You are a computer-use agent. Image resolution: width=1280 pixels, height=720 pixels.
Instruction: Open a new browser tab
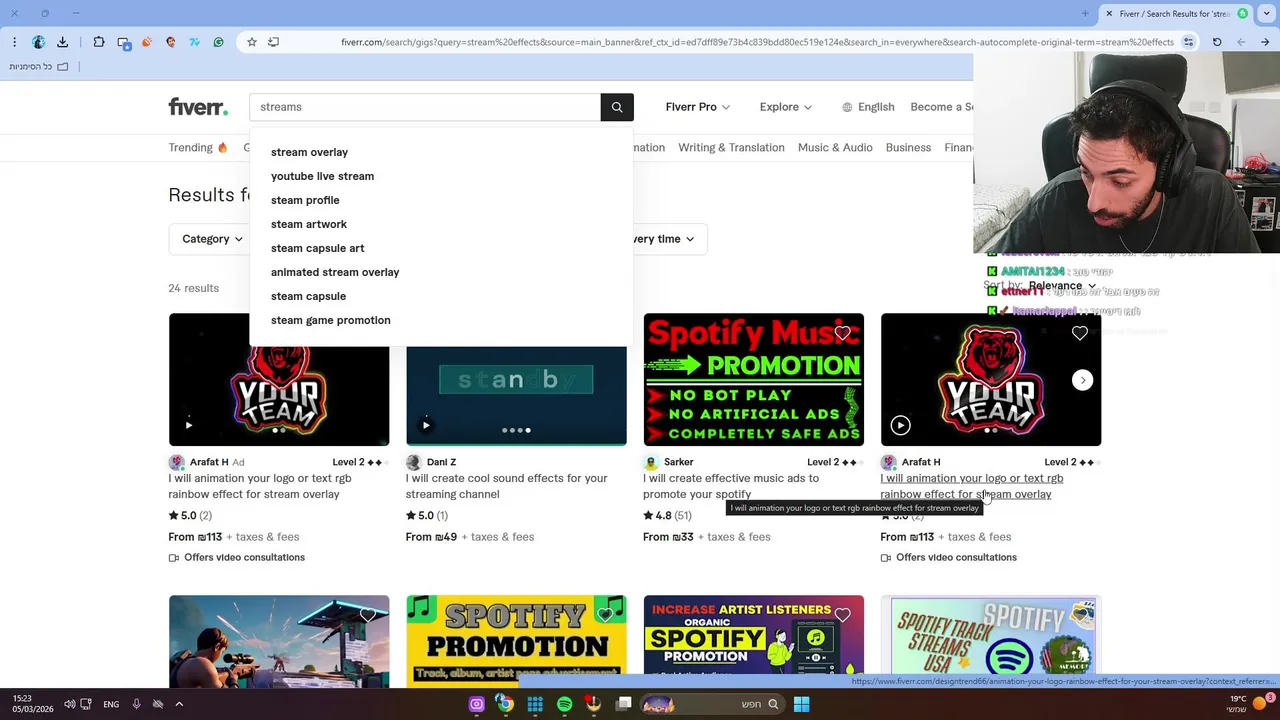(1085, 13)
